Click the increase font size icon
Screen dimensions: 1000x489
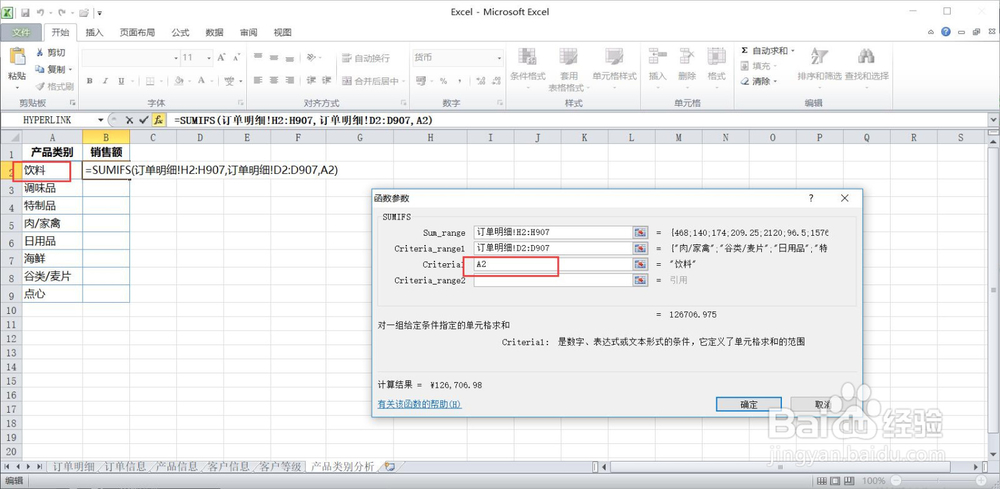(221, 57)
